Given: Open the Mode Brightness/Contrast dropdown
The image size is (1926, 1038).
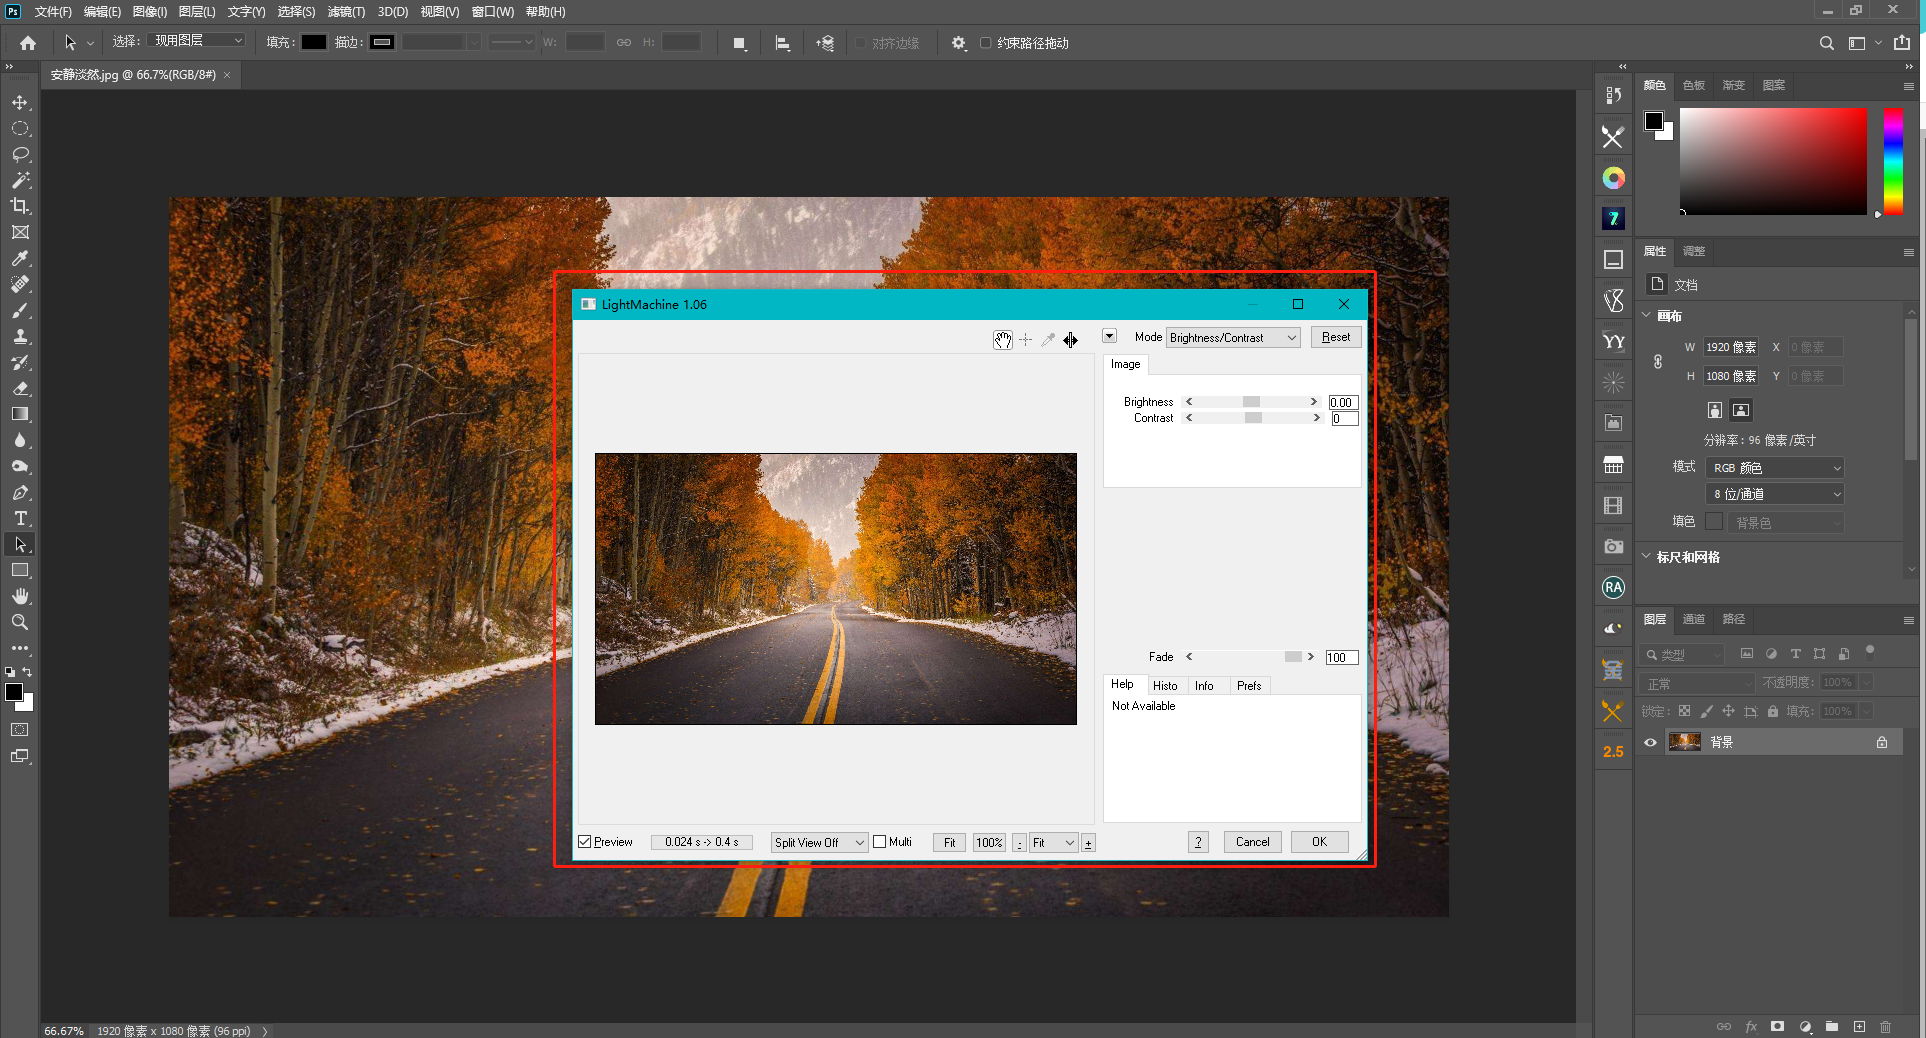Looking at the screenshot, I should coord(1233,338).
